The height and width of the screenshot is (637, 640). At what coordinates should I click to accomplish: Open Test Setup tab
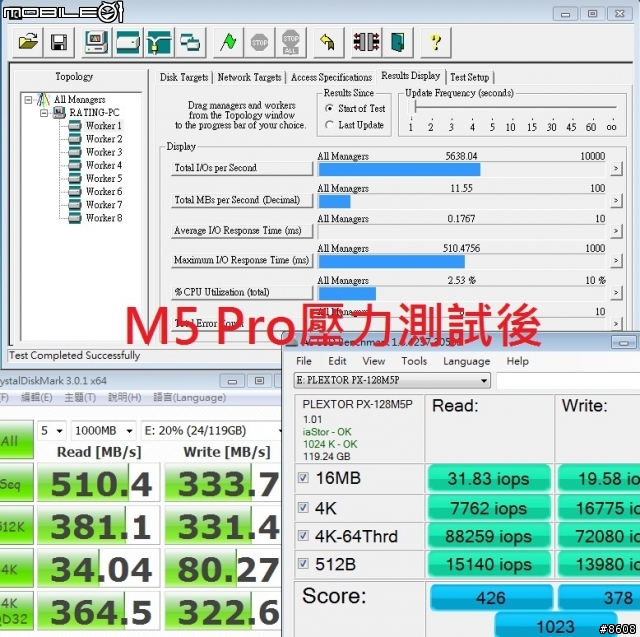(470, 77)
